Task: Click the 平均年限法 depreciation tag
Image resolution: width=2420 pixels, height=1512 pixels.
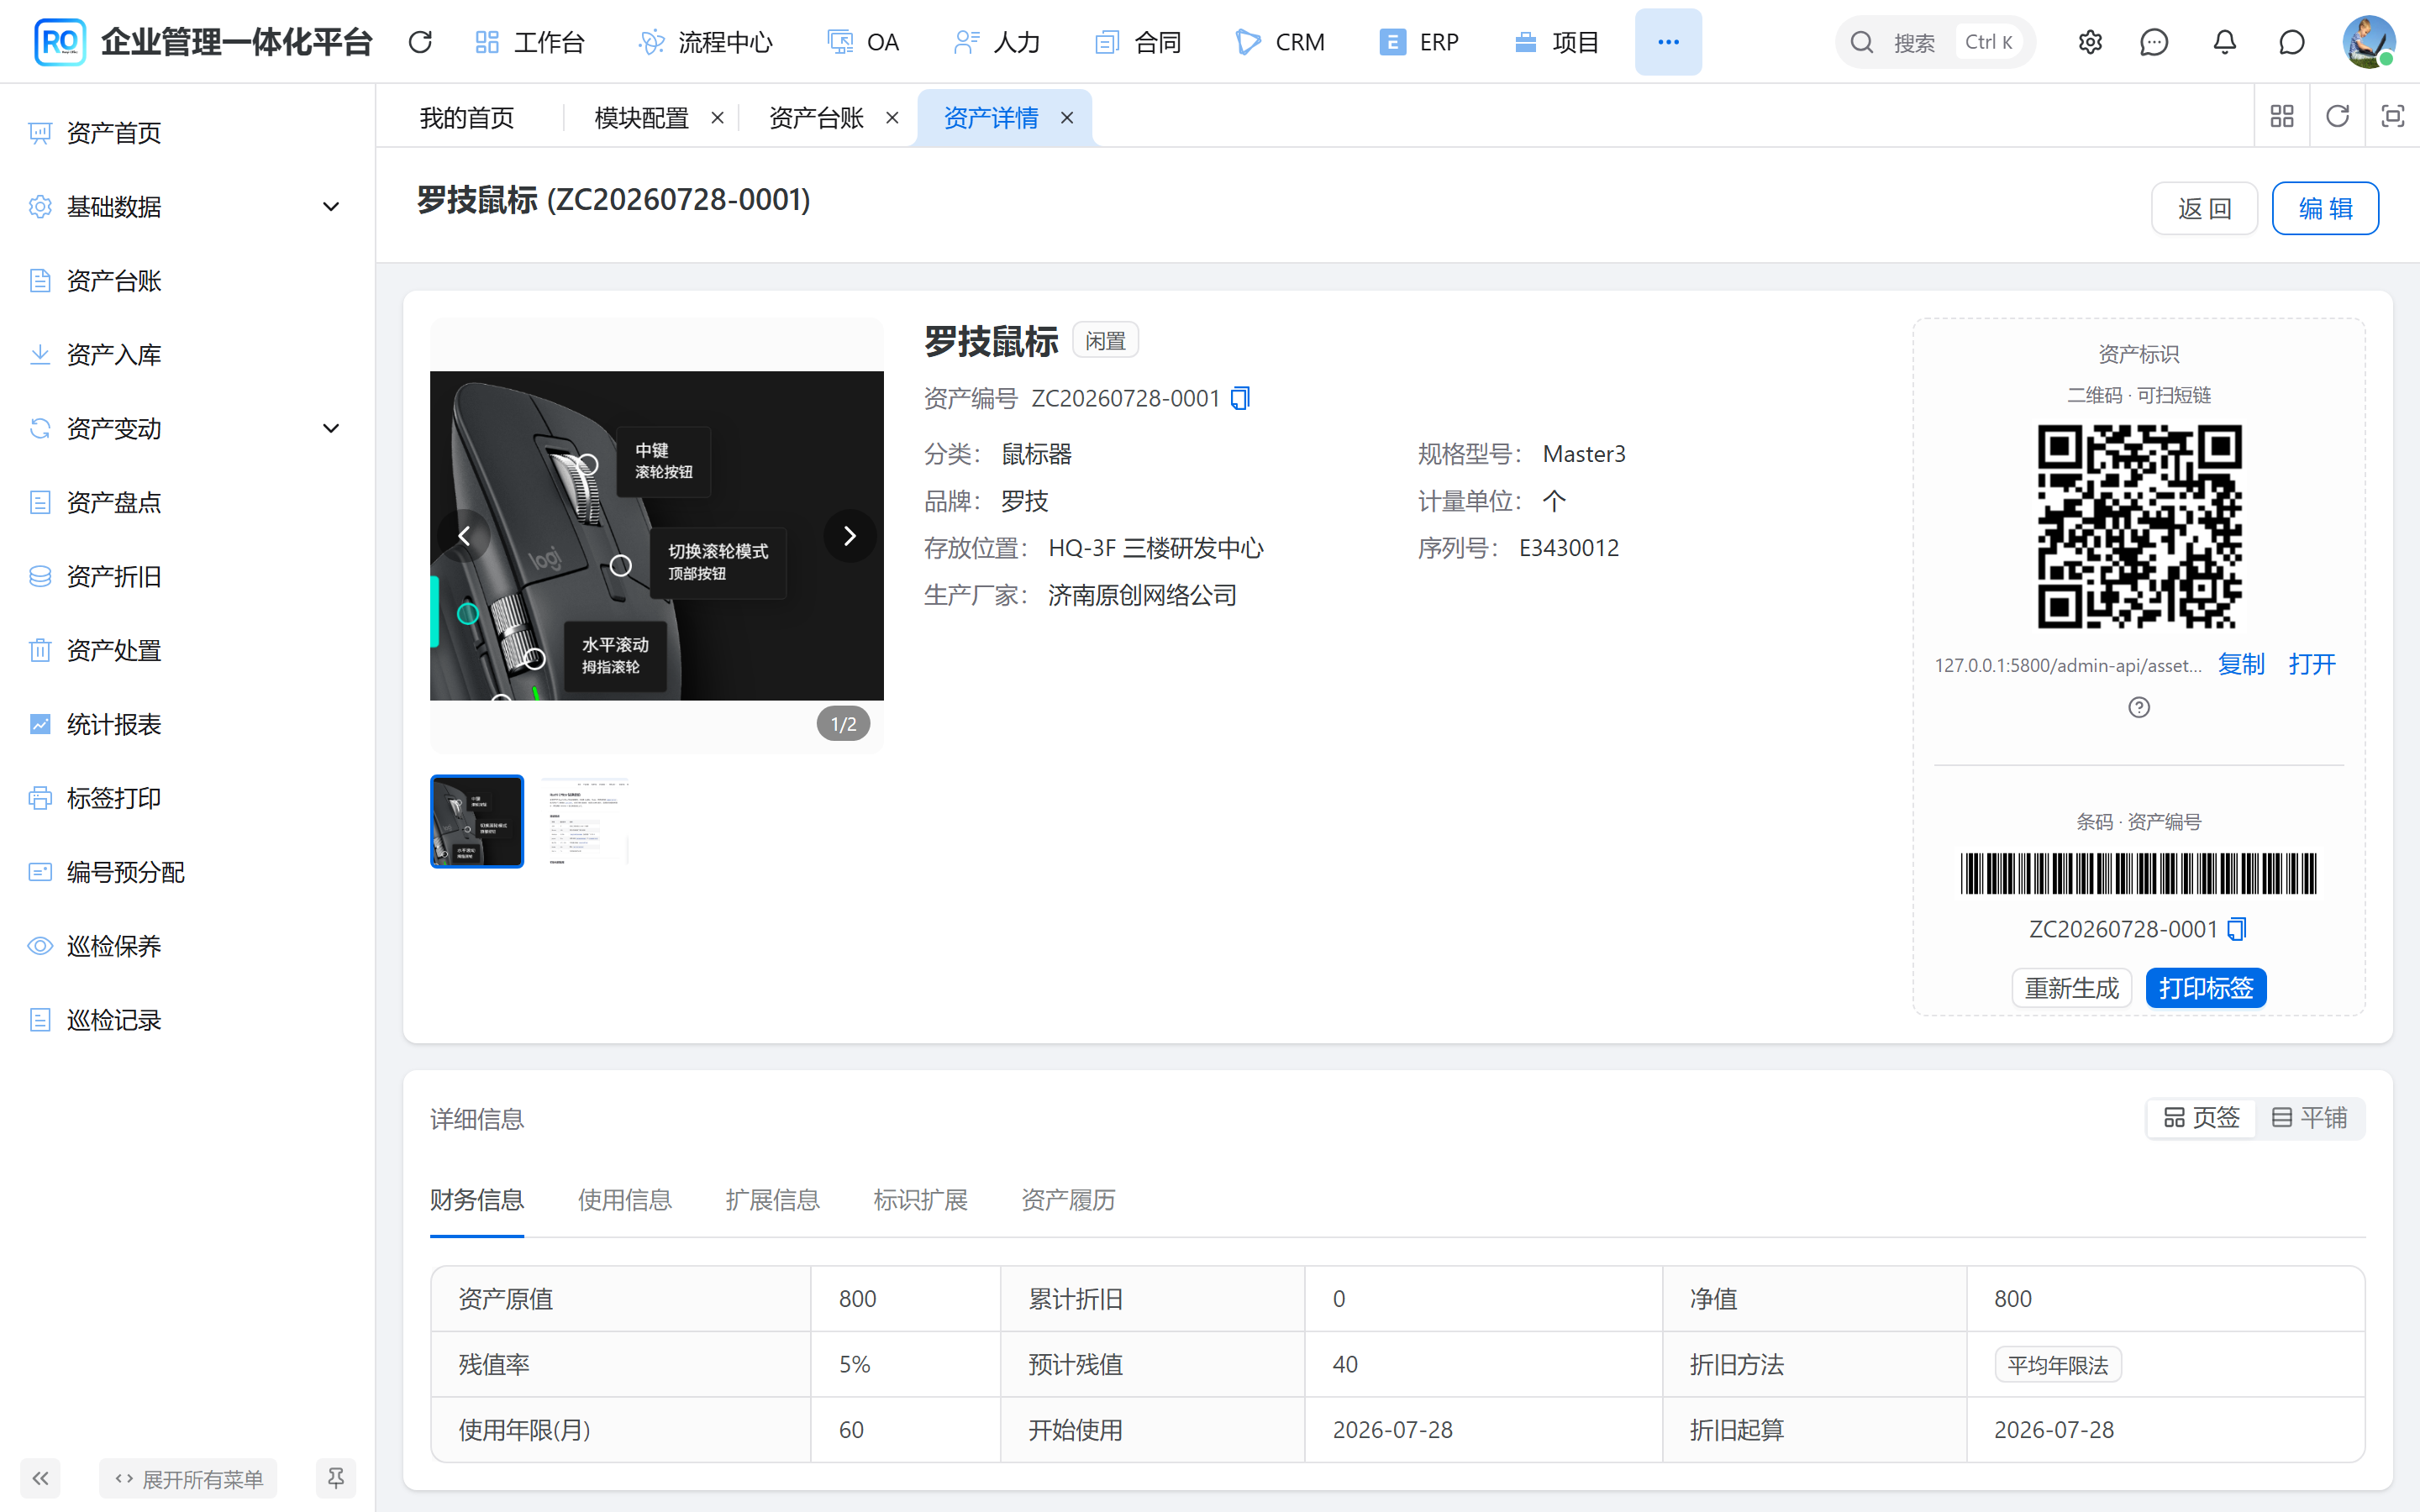Action: [x=2058, y=1365]
